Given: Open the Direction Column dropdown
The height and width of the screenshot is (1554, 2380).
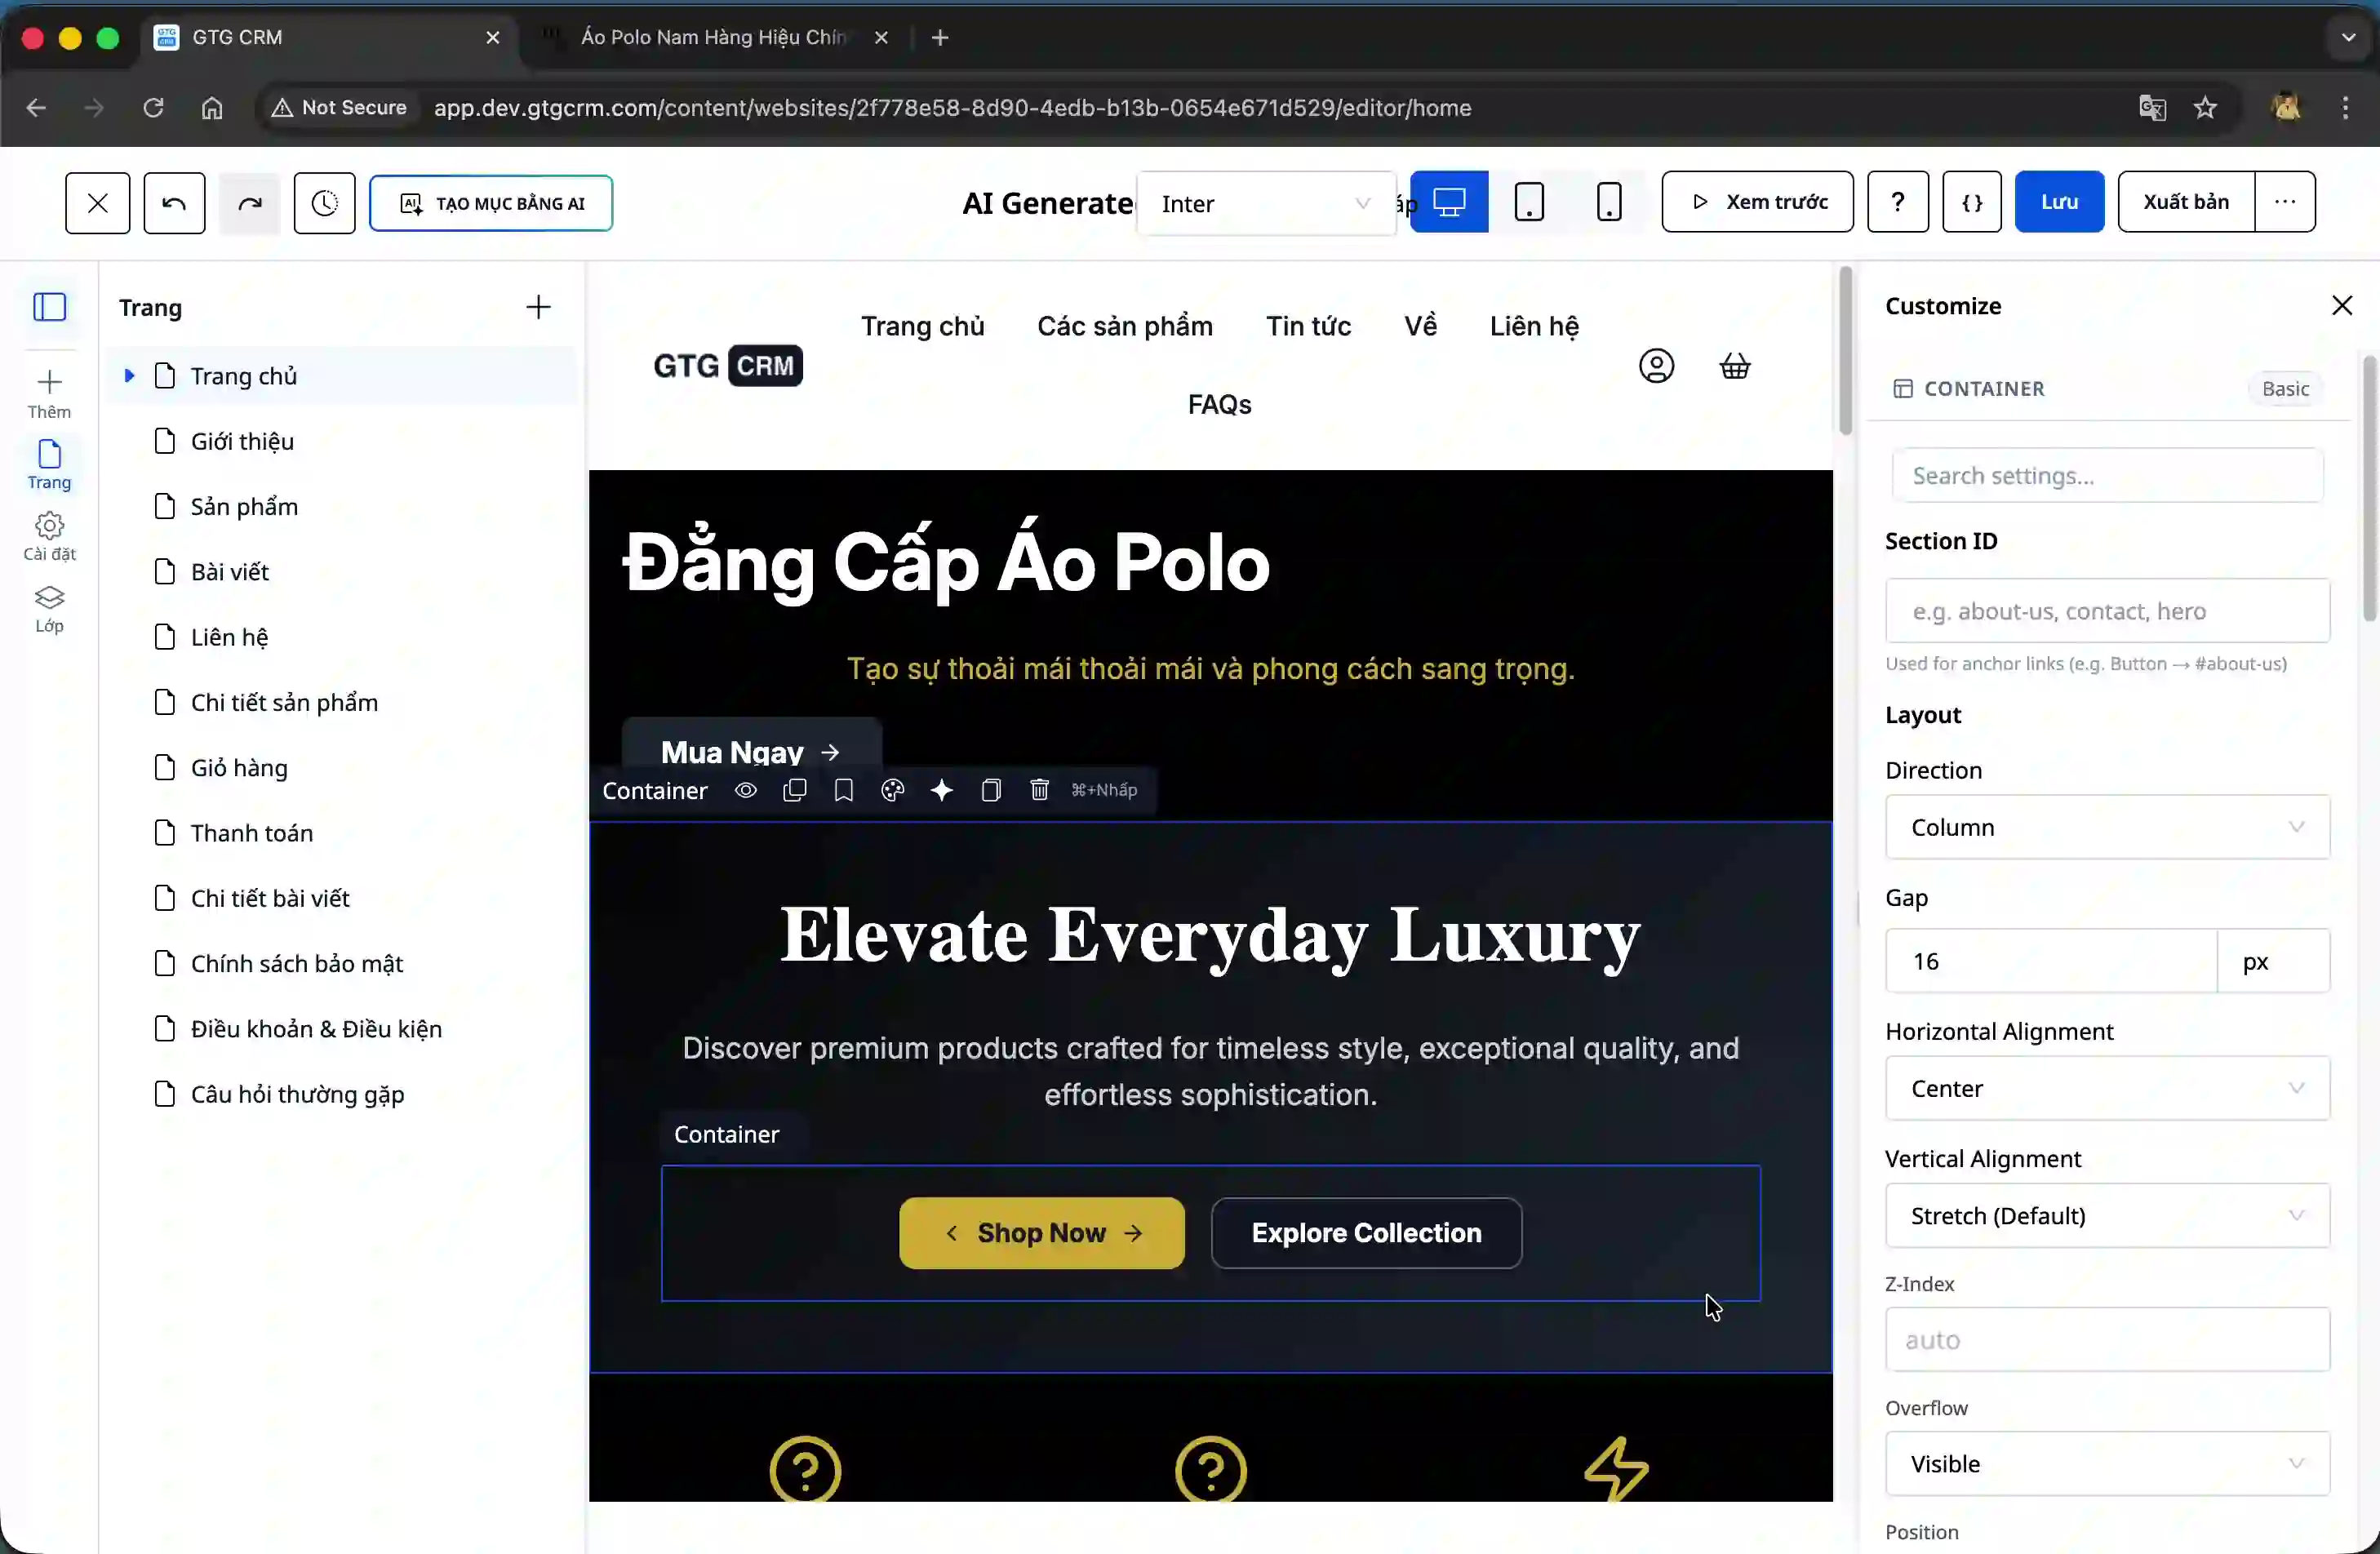Looking at the screenshot, I should click(2106, 827).
